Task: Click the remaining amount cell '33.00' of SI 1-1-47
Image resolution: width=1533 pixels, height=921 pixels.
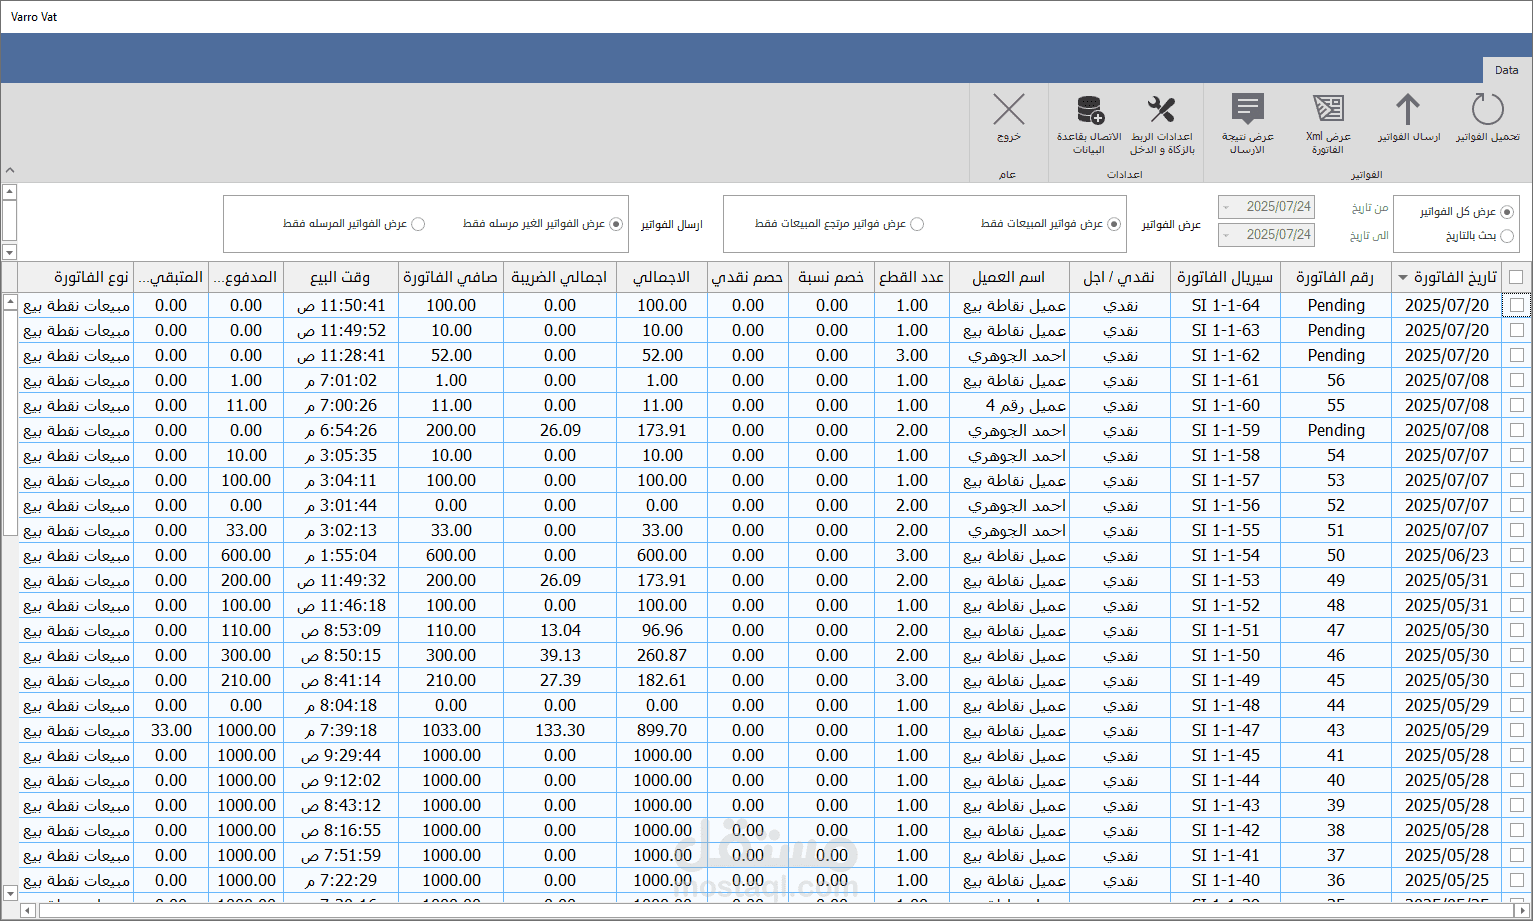Action: click(171, 730)
